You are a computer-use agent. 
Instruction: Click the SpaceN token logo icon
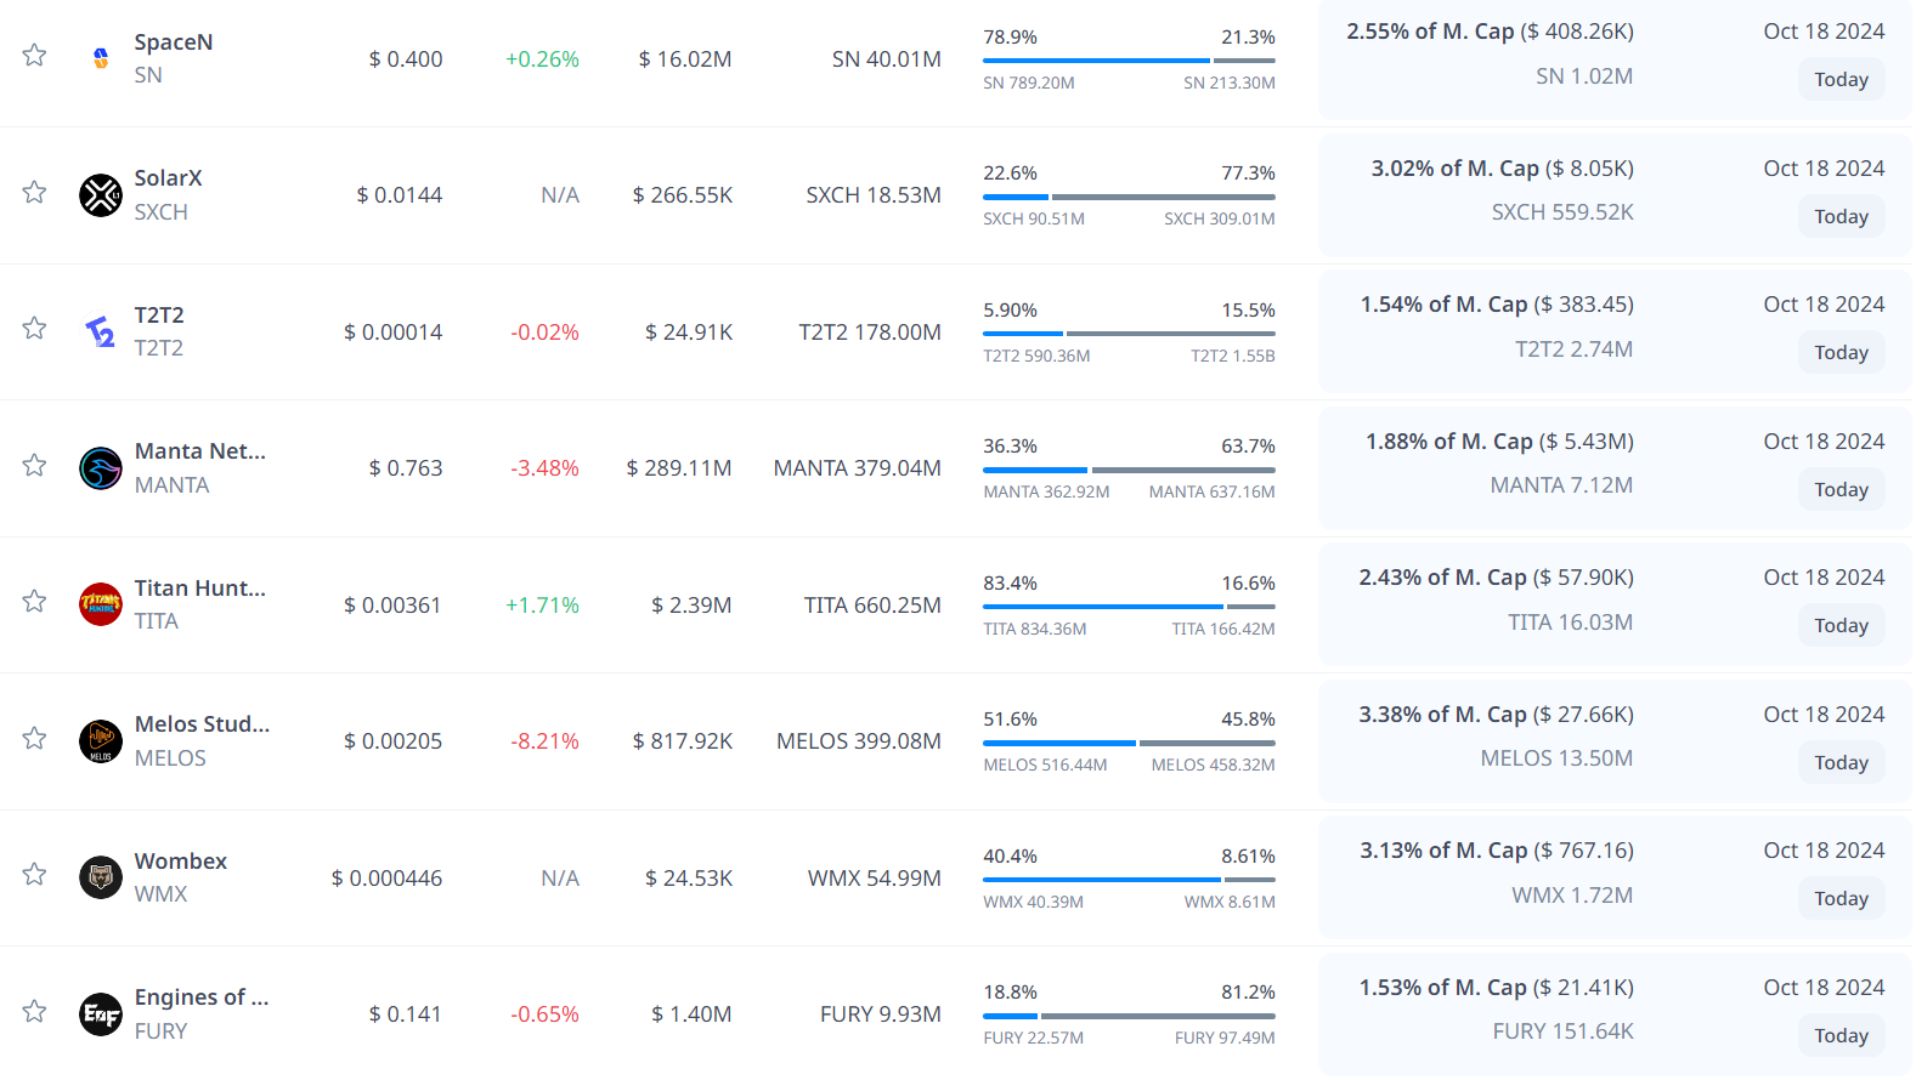(100, 58)
